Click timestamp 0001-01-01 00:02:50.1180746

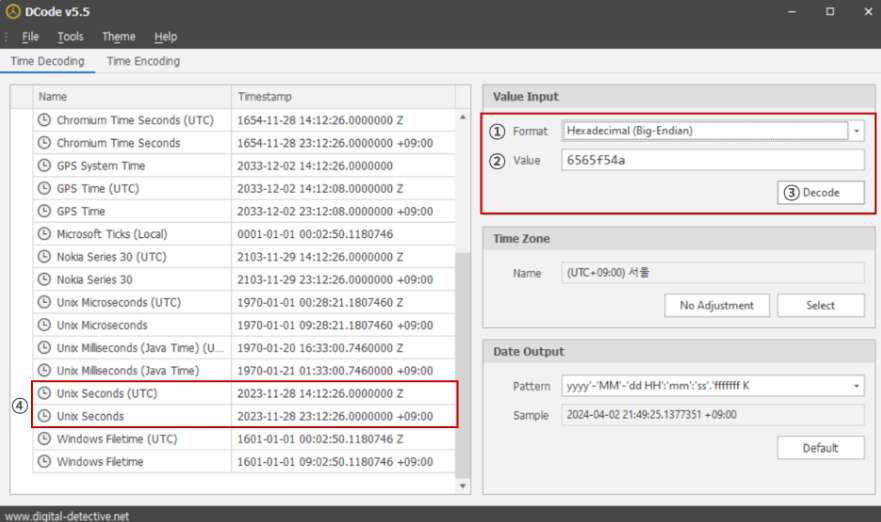(315, 234)
